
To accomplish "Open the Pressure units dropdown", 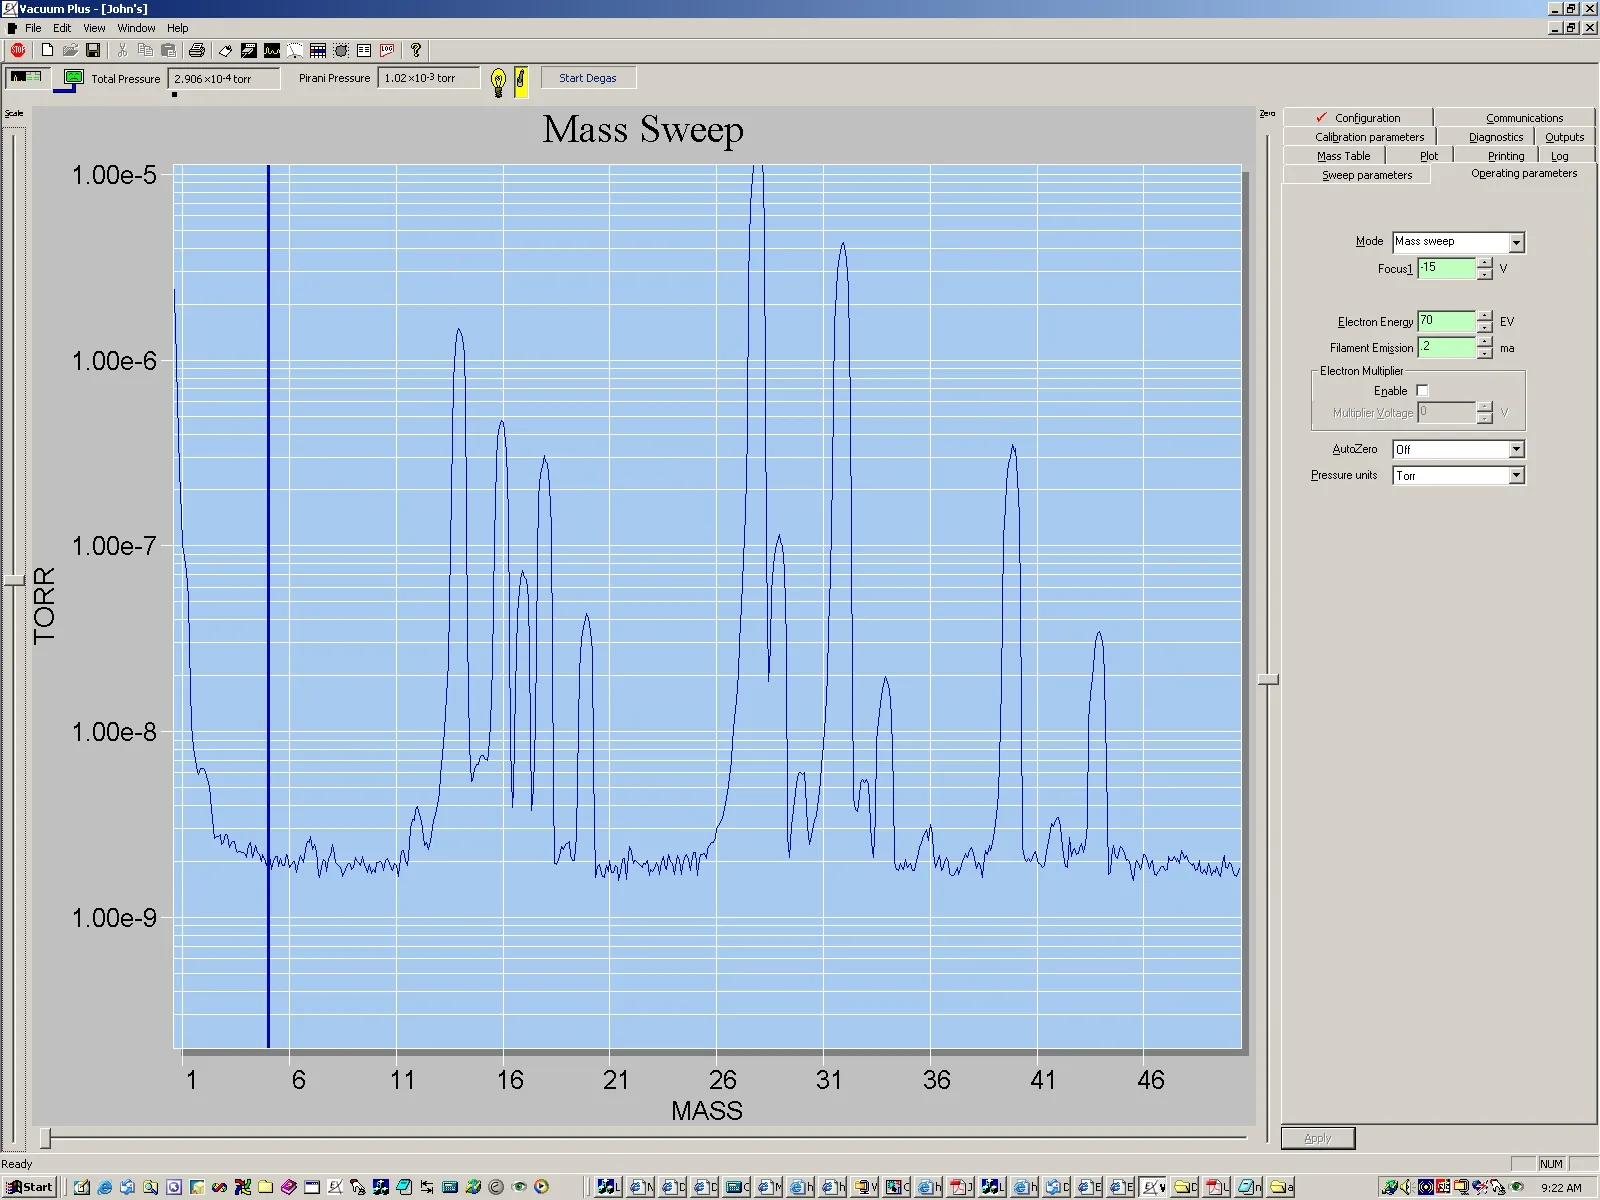I will point(1516,475).
